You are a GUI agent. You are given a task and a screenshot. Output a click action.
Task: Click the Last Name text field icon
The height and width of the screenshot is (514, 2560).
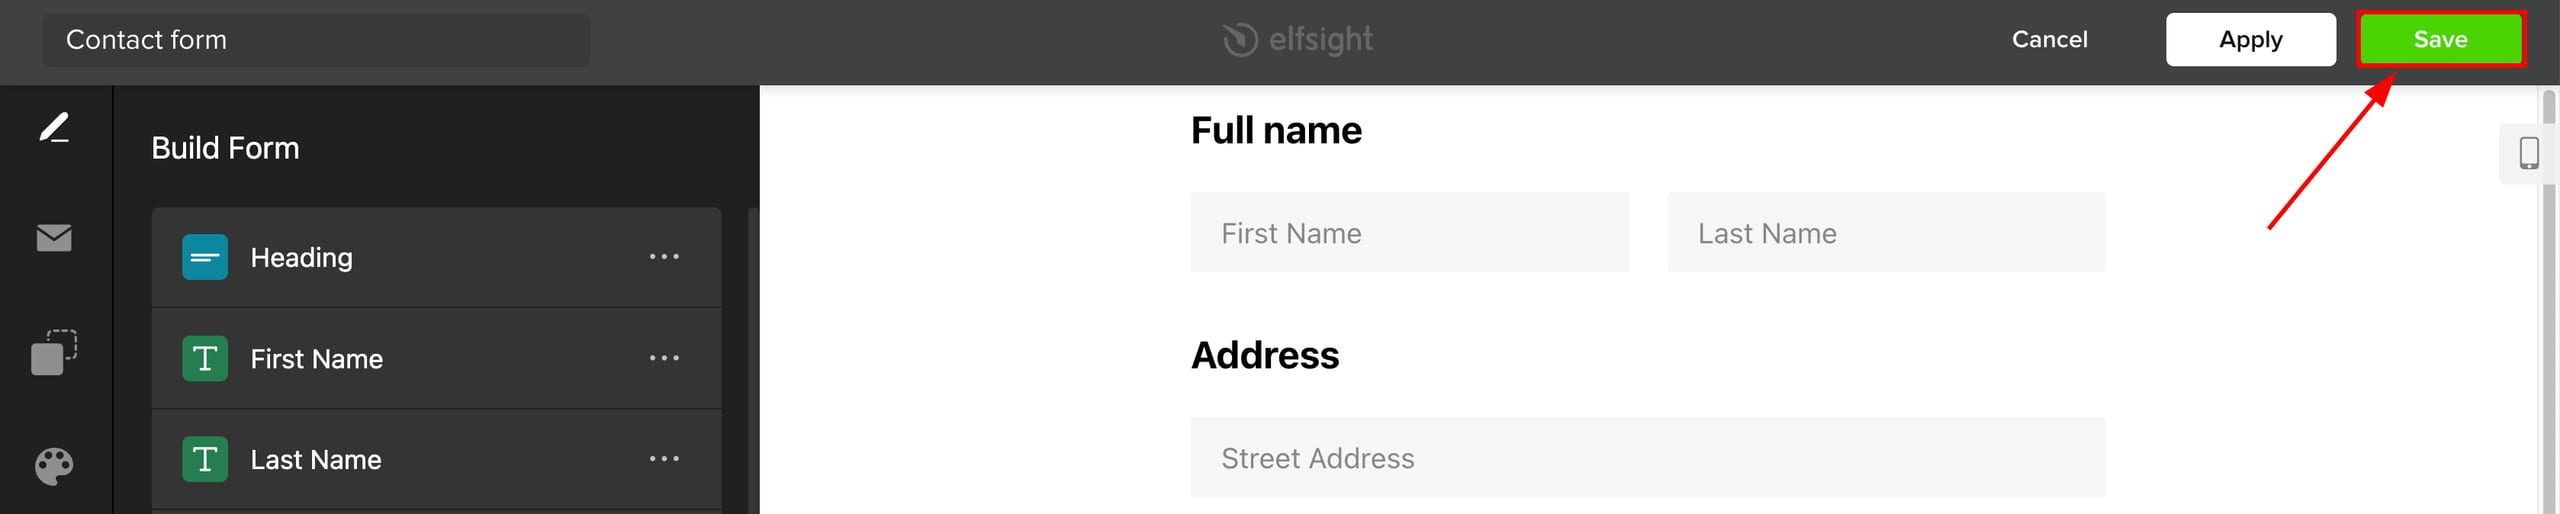click(x=205, y=459)
